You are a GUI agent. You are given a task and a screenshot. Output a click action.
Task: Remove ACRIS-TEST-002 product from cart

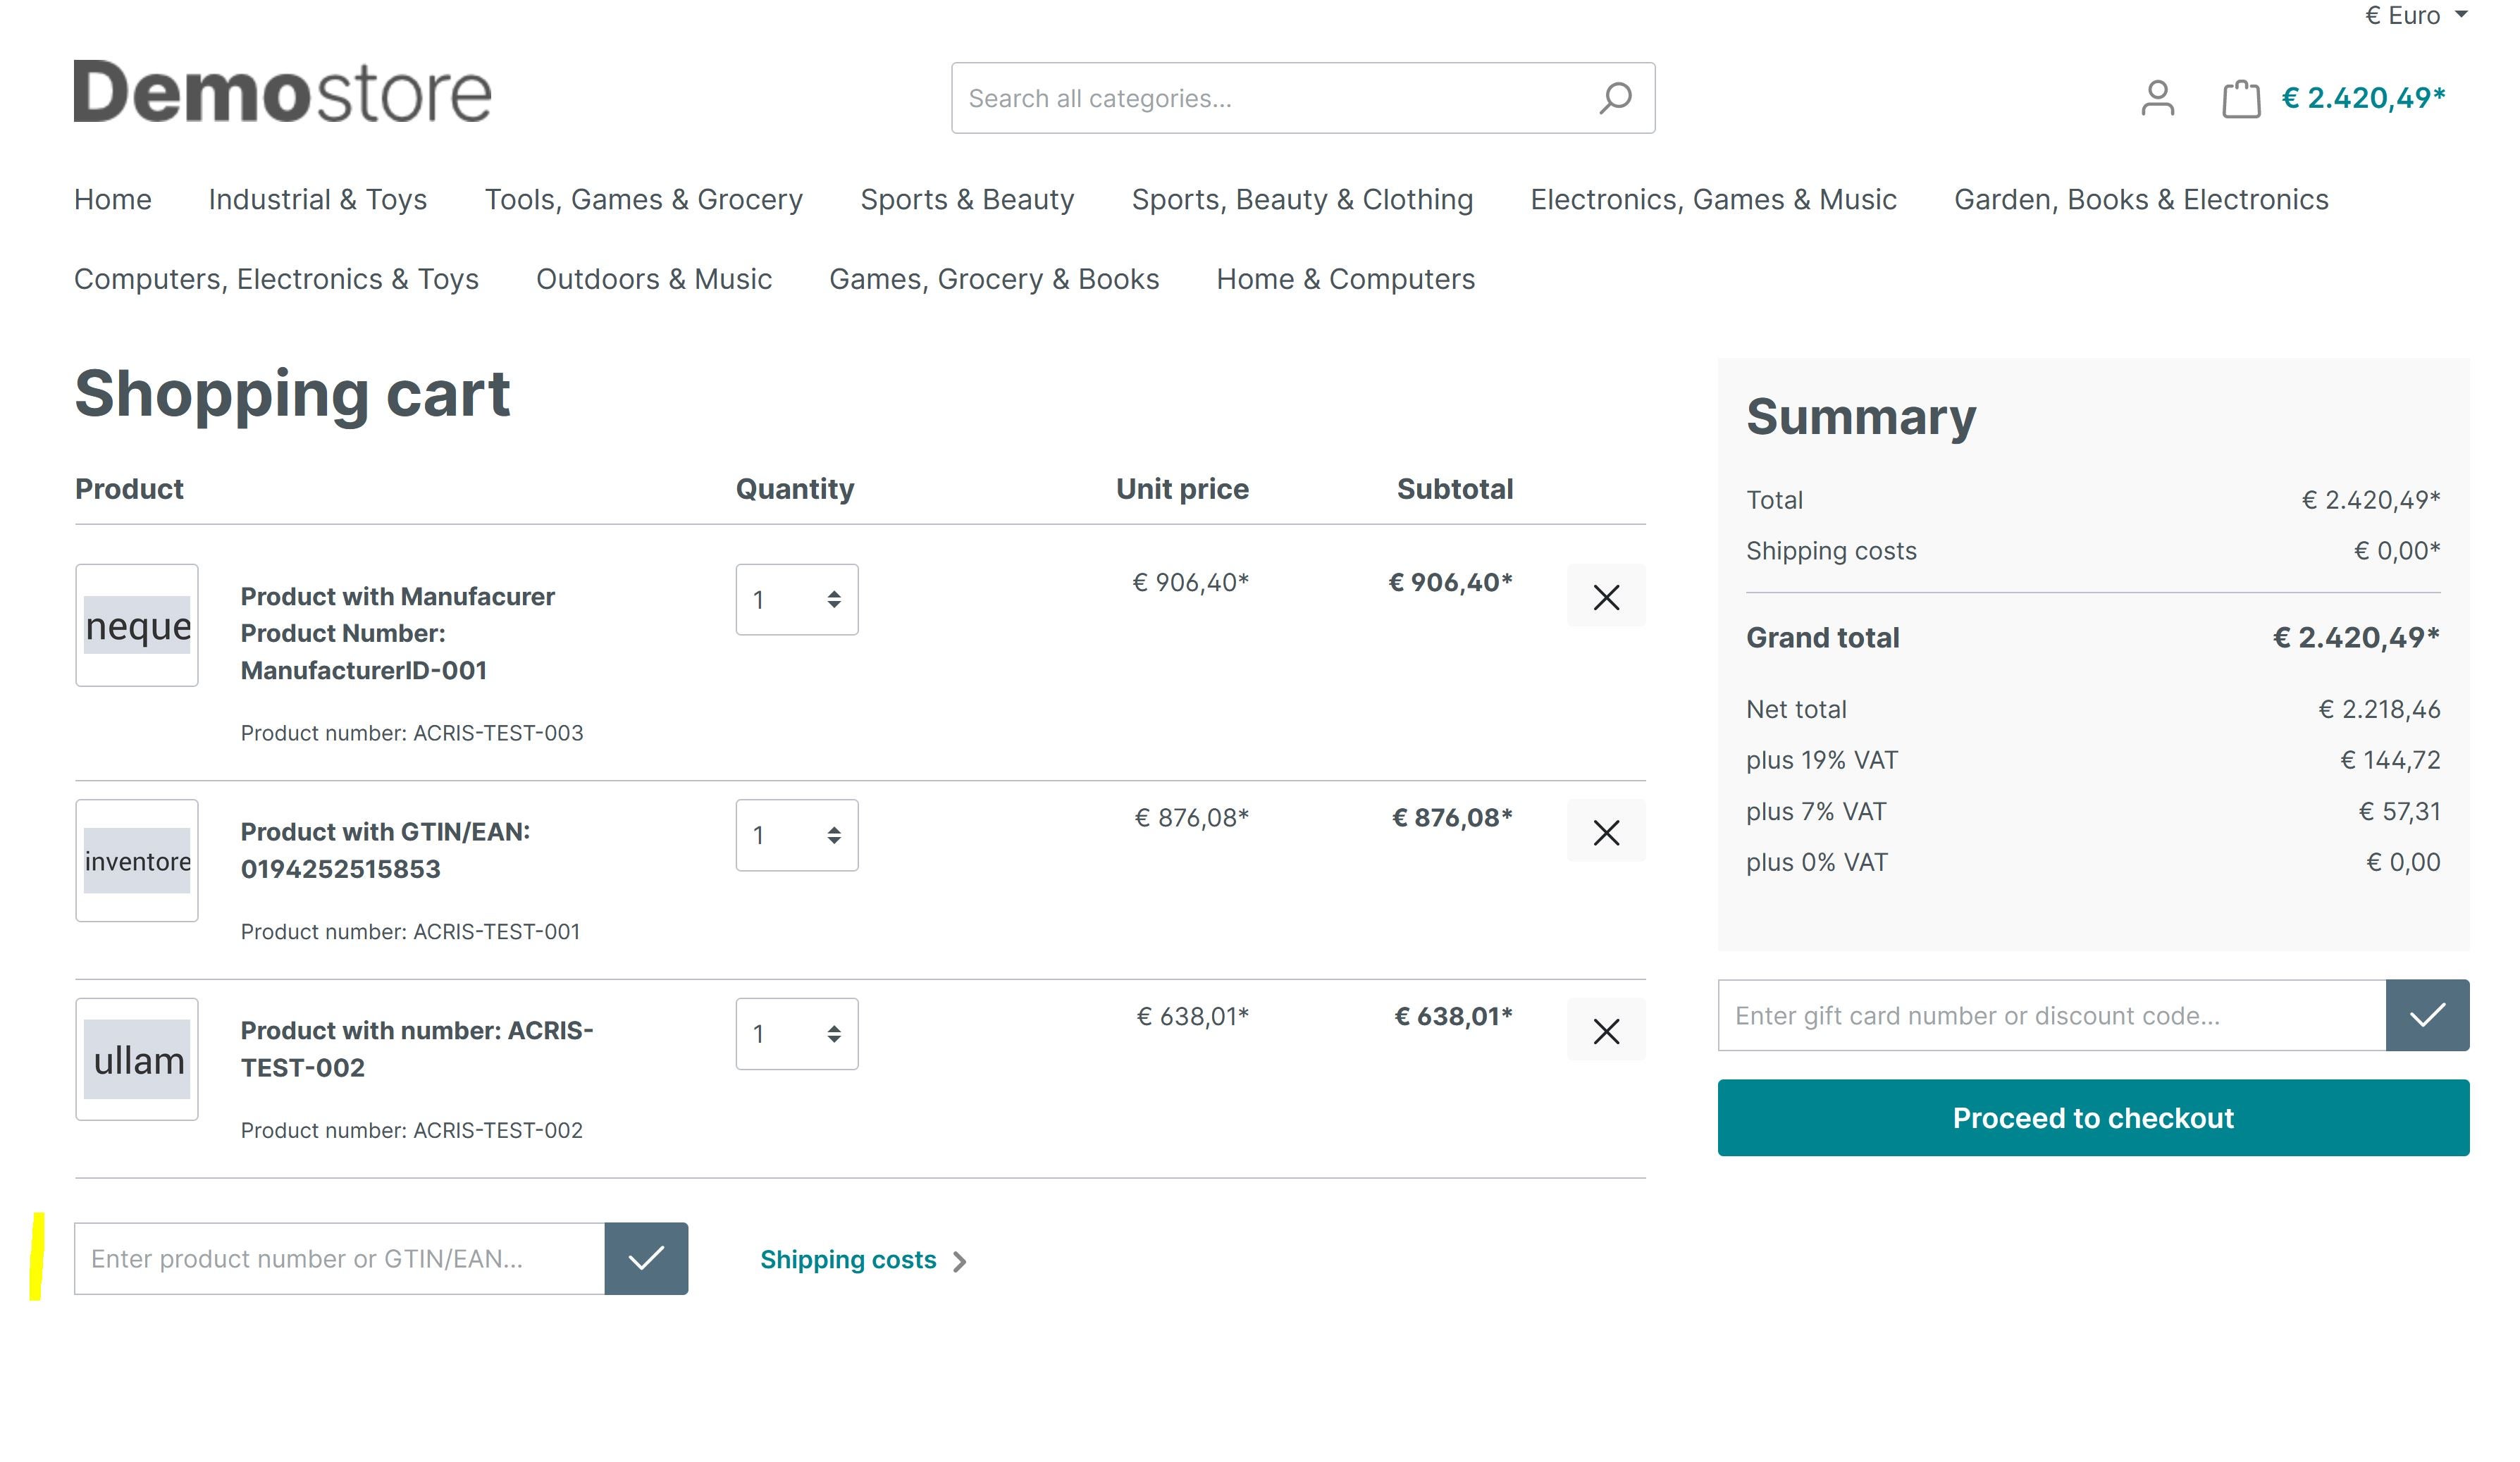pyautogui.click(x=1606, y=1031)
